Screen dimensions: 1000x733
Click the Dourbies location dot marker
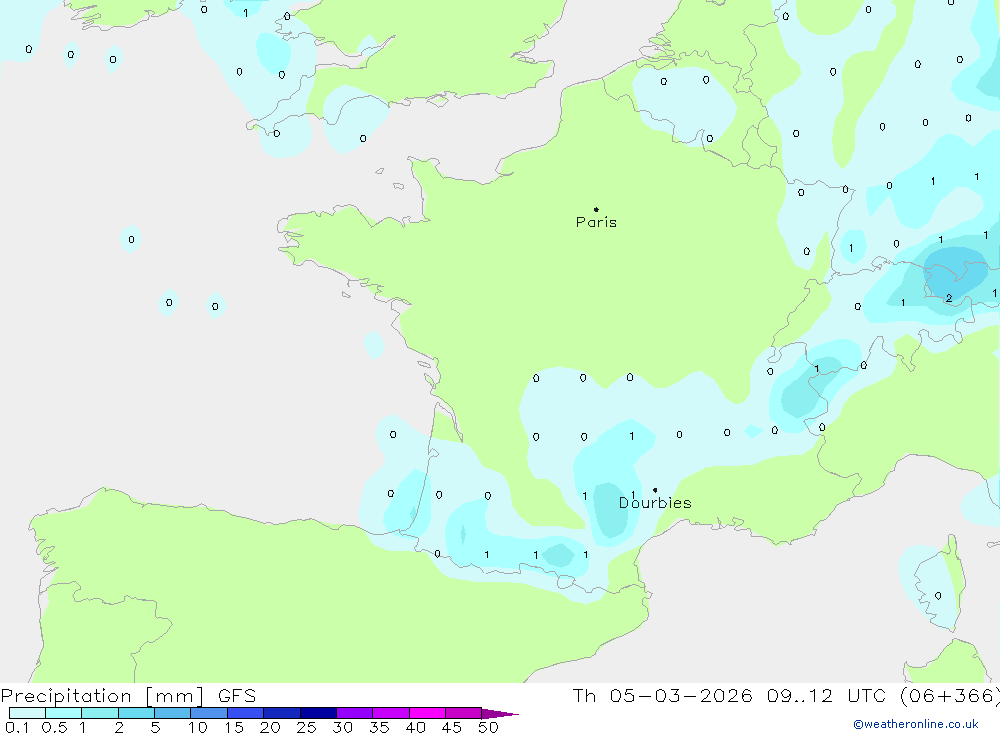point(655,490)
